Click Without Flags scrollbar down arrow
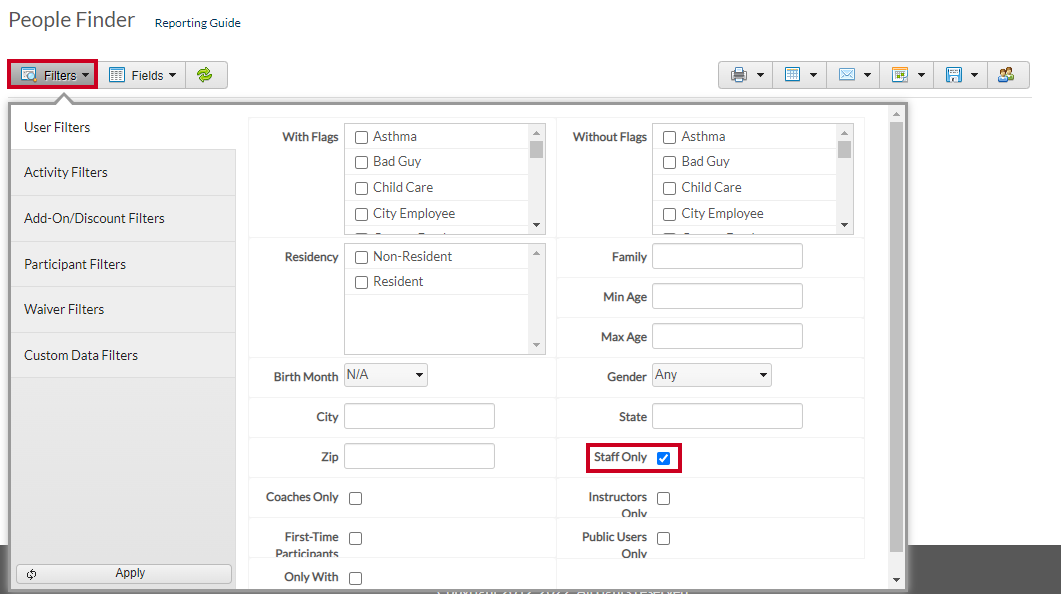The image size is (1061, 594). (x=844, y=225)
